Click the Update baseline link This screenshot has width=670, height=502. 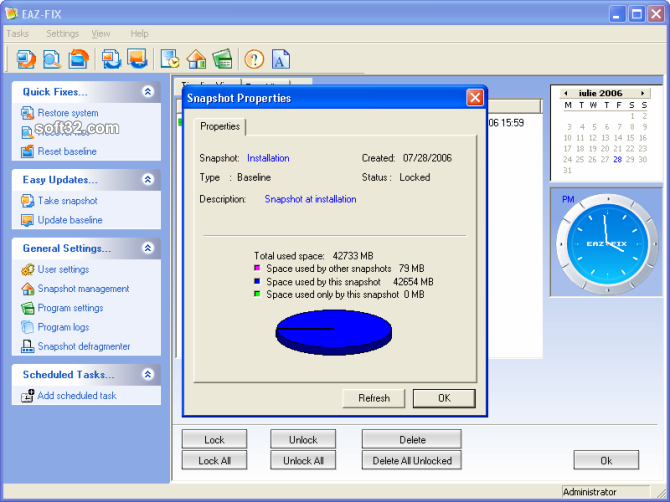(x=70, y=220)
